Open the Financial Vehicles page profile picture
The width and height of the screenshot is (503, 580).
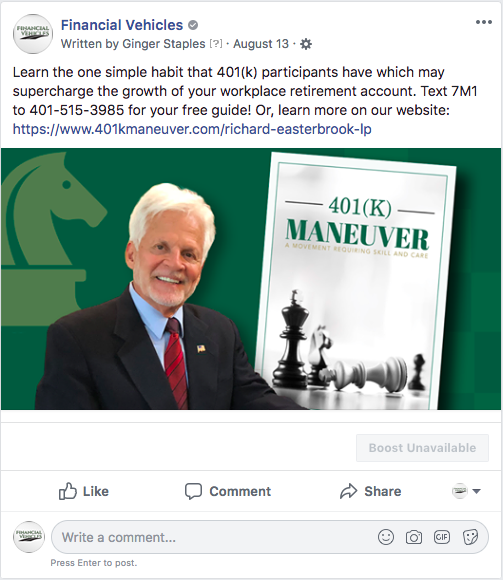pos(33,34)
